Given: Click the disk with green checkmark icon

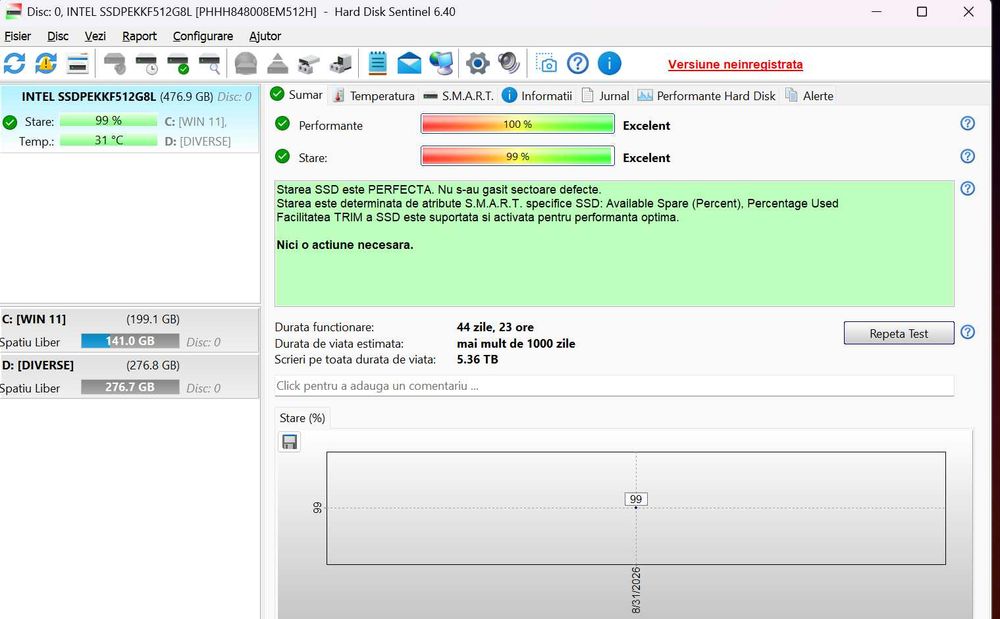Looking at the screenshot, I should pos(178,64).
